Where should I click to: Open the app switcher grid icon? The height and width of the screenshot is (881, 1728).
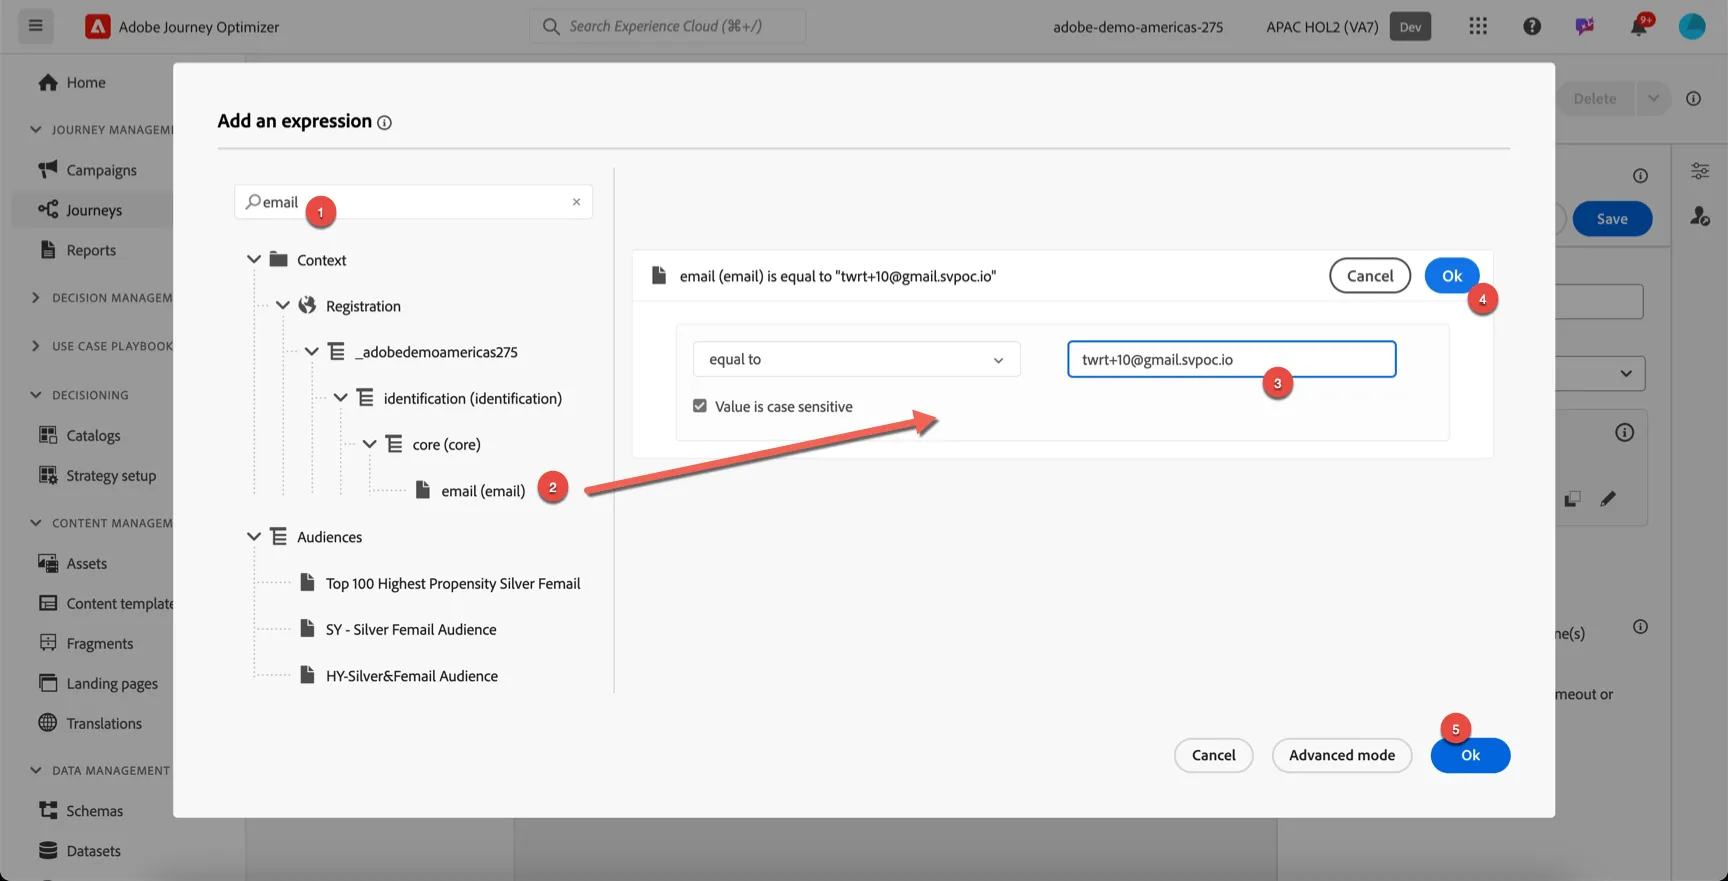(x=1478, y=26)
